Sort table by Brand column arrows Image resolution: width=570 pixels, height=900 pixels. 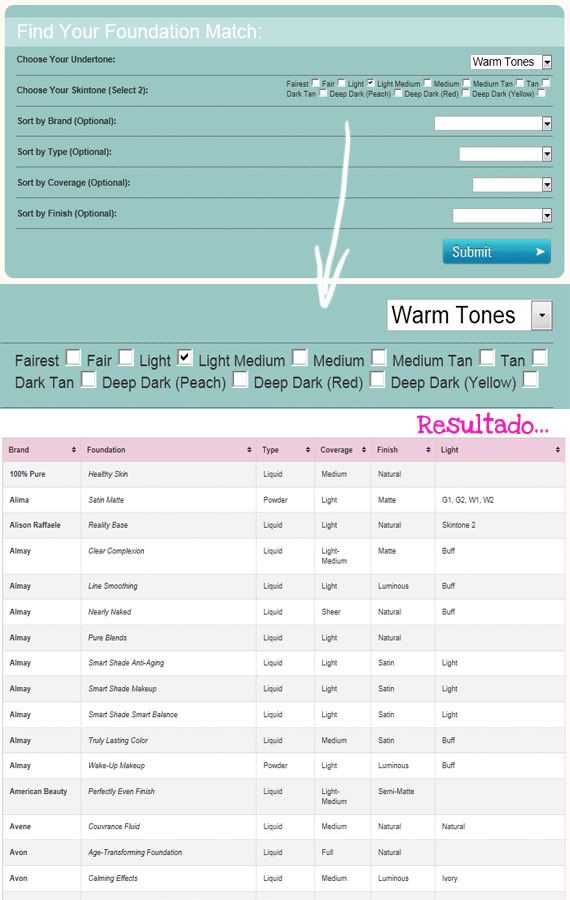tap(73, 450)
